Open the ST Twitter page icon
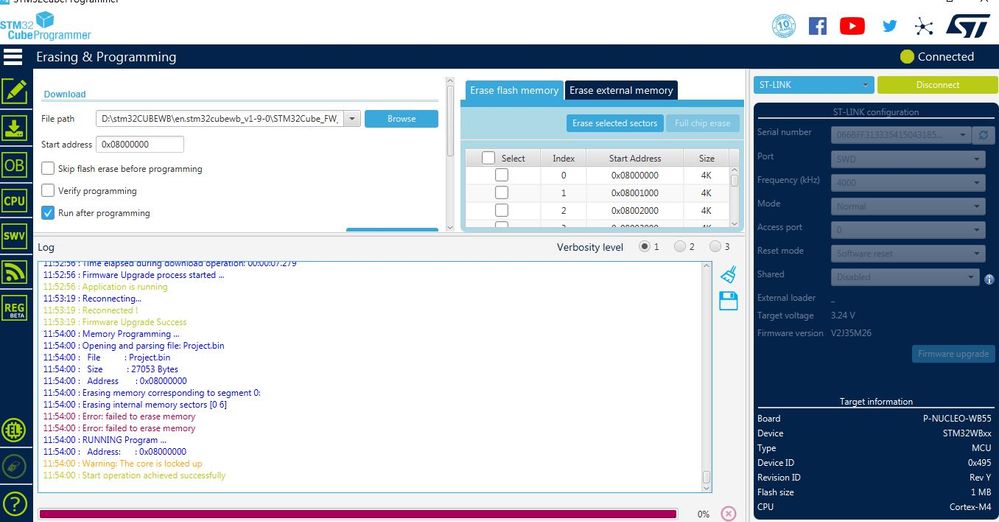Viewport: 999px width, 522px height. click(x=889, y=26)
